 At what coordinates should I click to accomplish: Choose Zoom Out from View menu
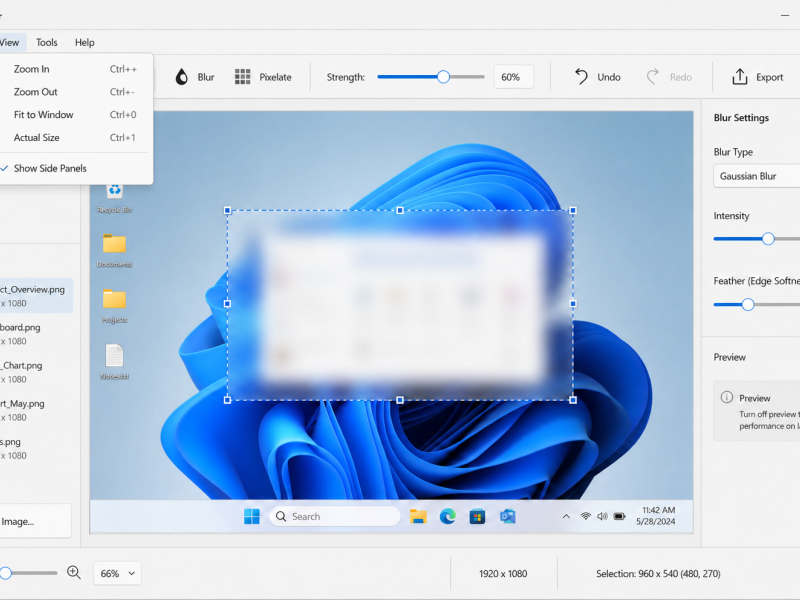74,92
